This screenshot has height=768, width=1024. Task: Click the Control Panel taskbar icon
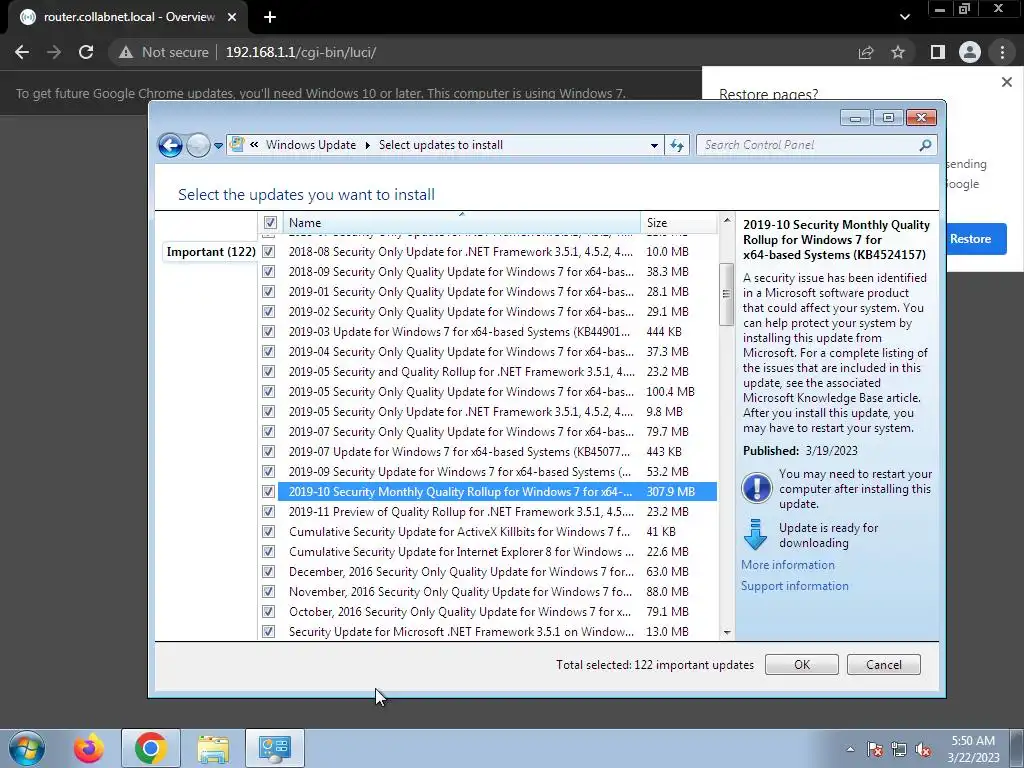[274, 748]
